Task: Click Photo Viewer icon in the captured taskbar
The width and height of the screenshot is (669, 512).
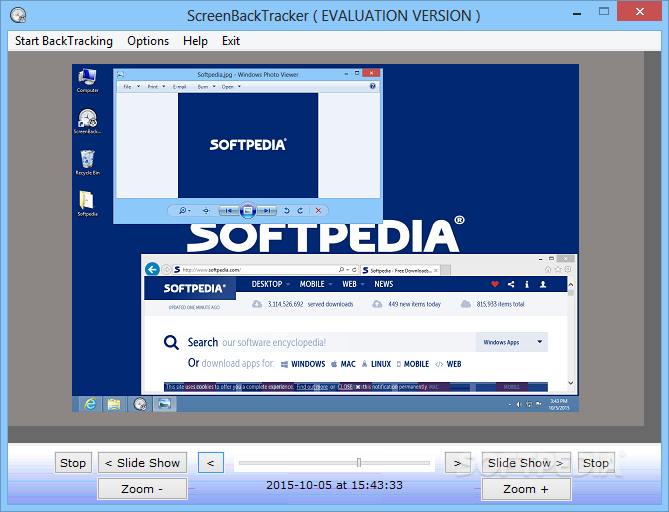Action: tap(165, 404)
